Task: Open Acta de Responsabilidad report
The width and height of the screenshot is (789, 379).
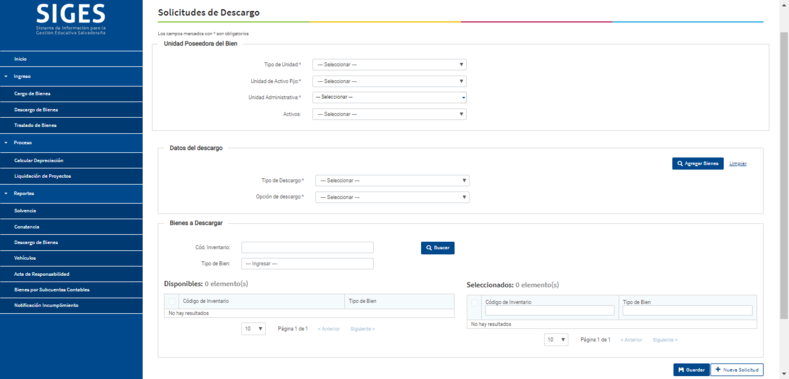Action: (71, 274)
